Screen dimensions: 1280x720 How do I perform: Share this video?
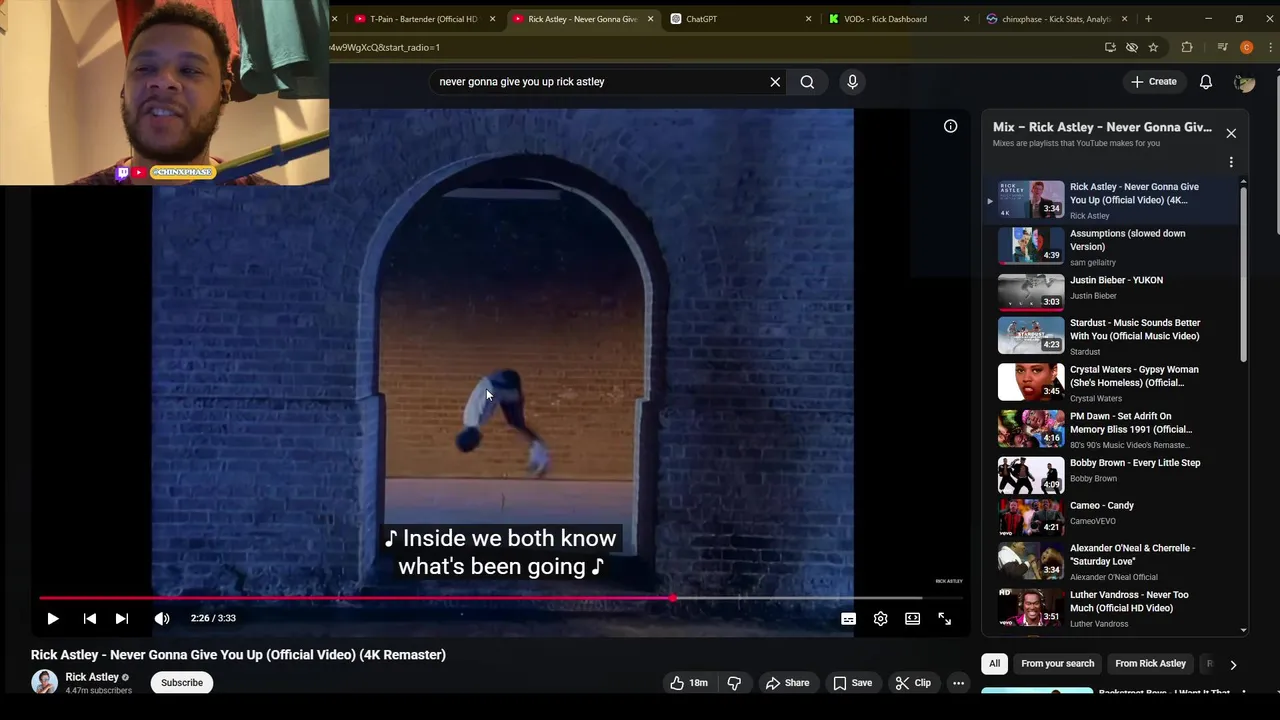[x=787, y=683]
